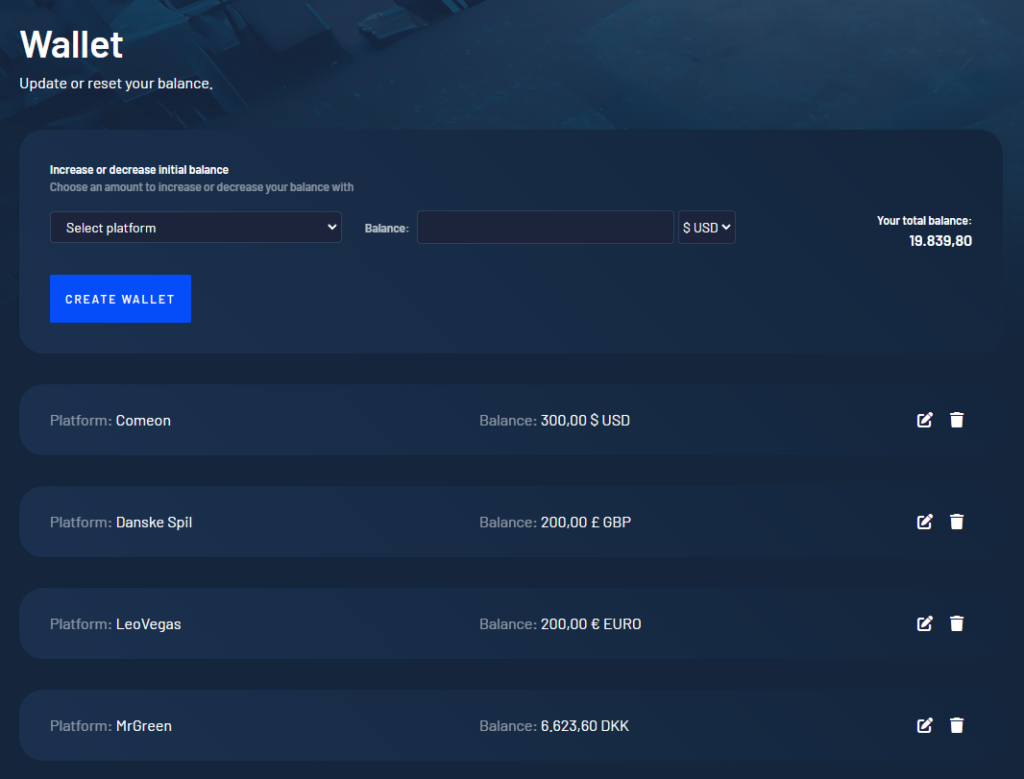This screenshot has height=779, width=1024.
Task: Click the Comeon platform name
Action: pos(143,421)
